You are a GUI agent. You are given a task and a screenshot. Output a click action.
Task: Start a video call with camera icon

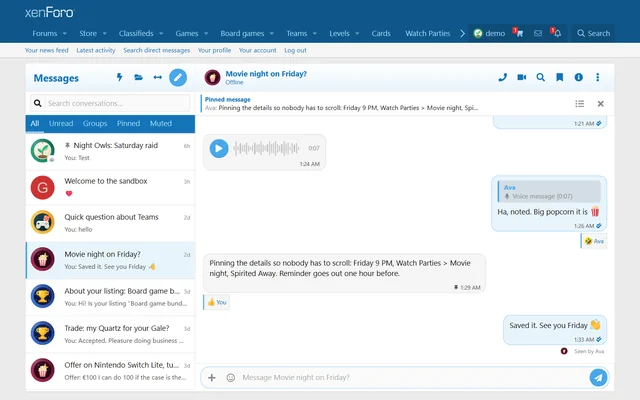522,77
